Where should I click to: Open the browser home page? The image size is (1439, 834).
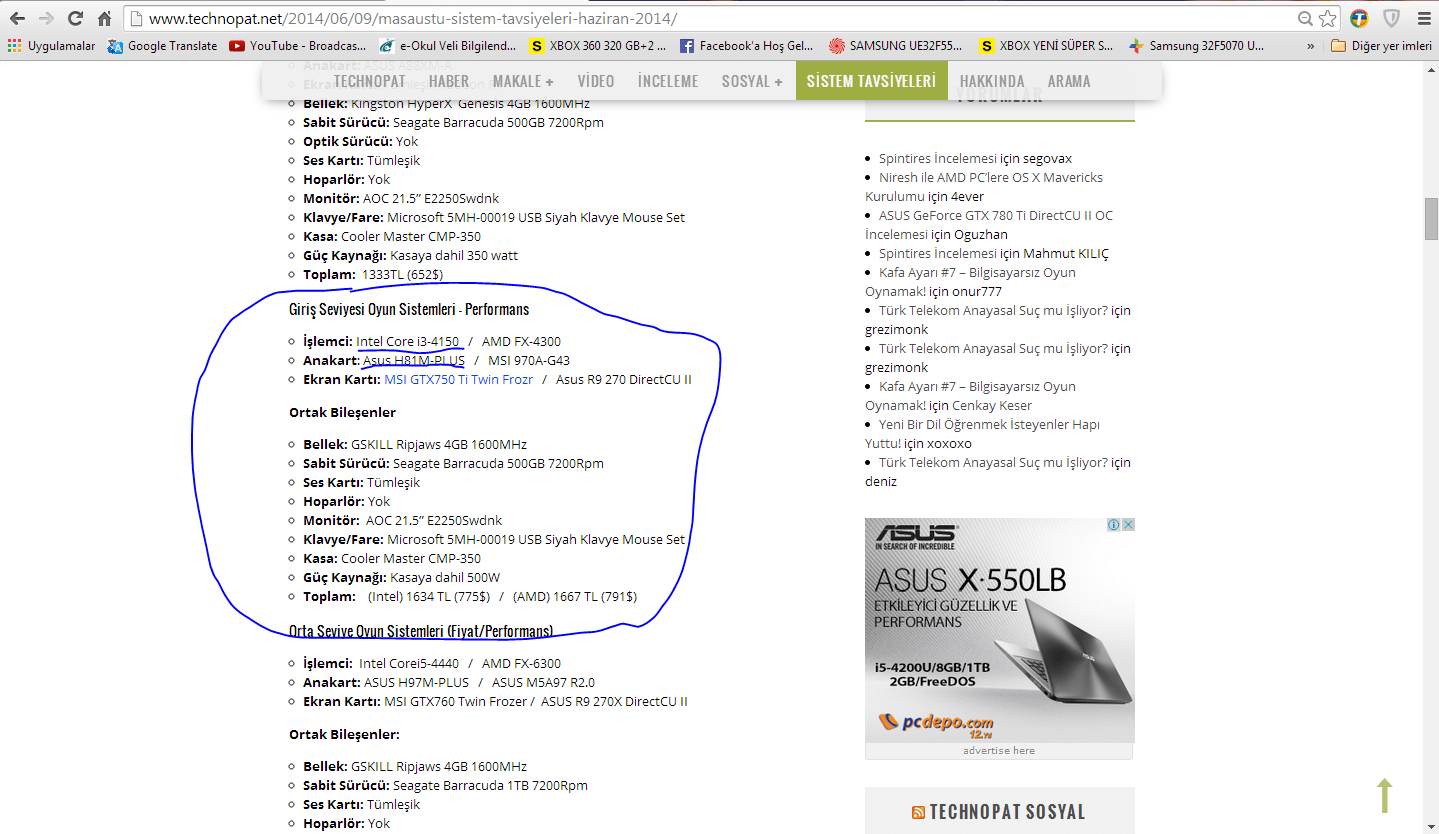pyautogui.click(x=104, y=18)
